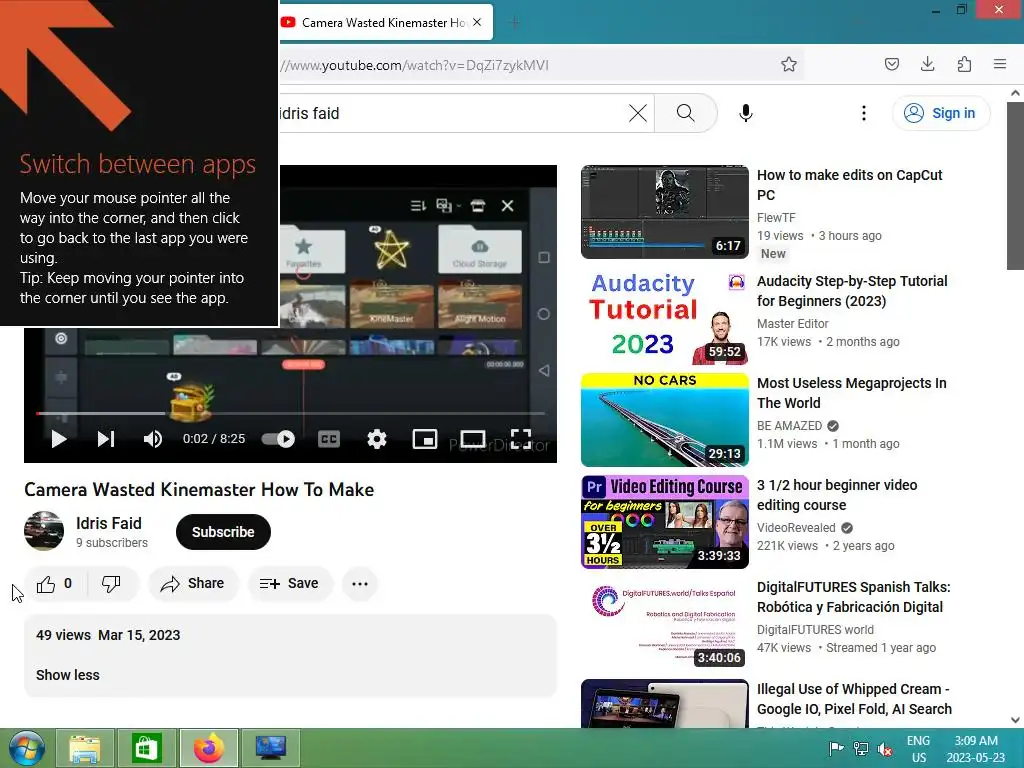Like the video with thumbs up
Screen dimensions: 1024x768
click(55, 584)
